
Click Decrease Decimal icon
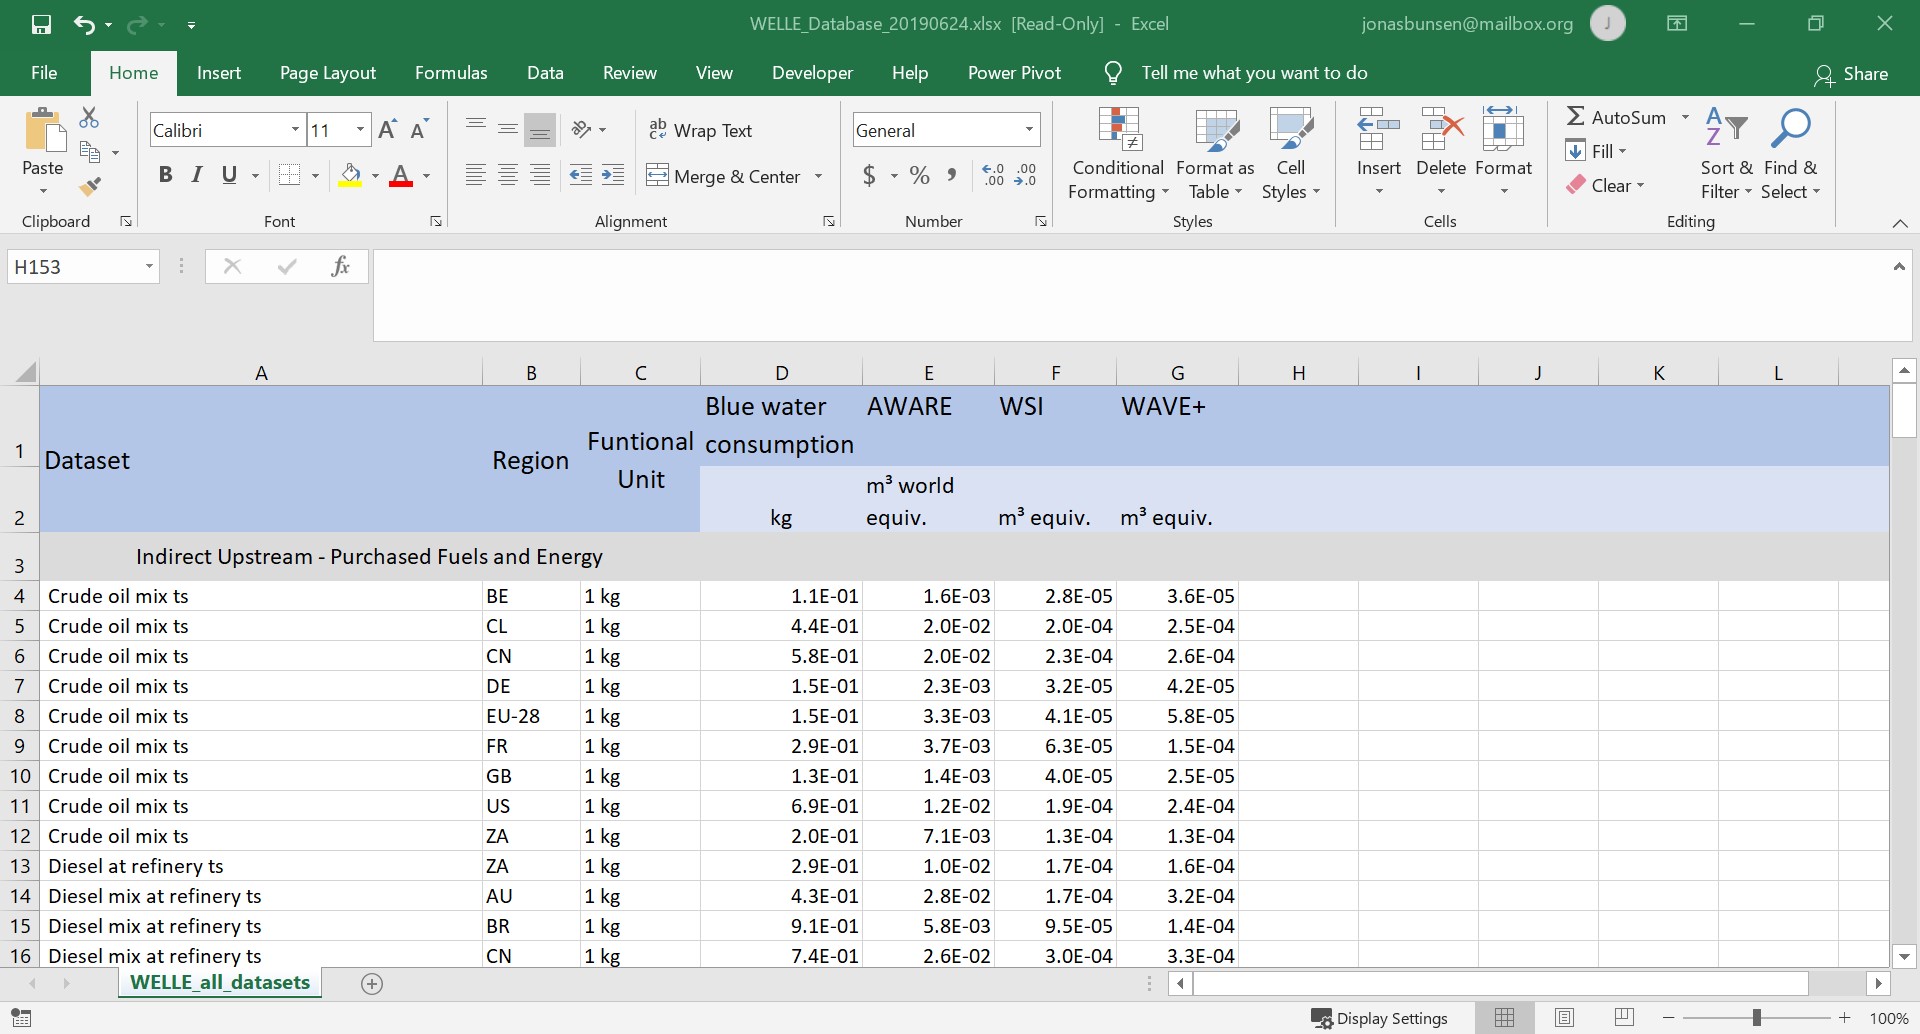1025,176
